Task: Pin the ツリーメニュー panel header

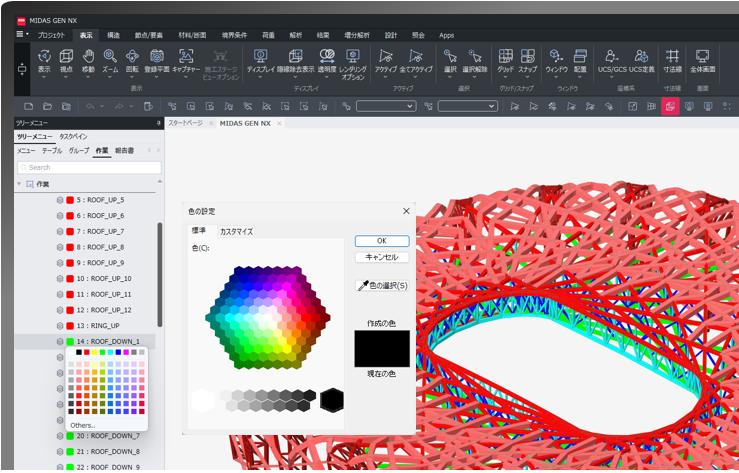Action: [158, 123]
